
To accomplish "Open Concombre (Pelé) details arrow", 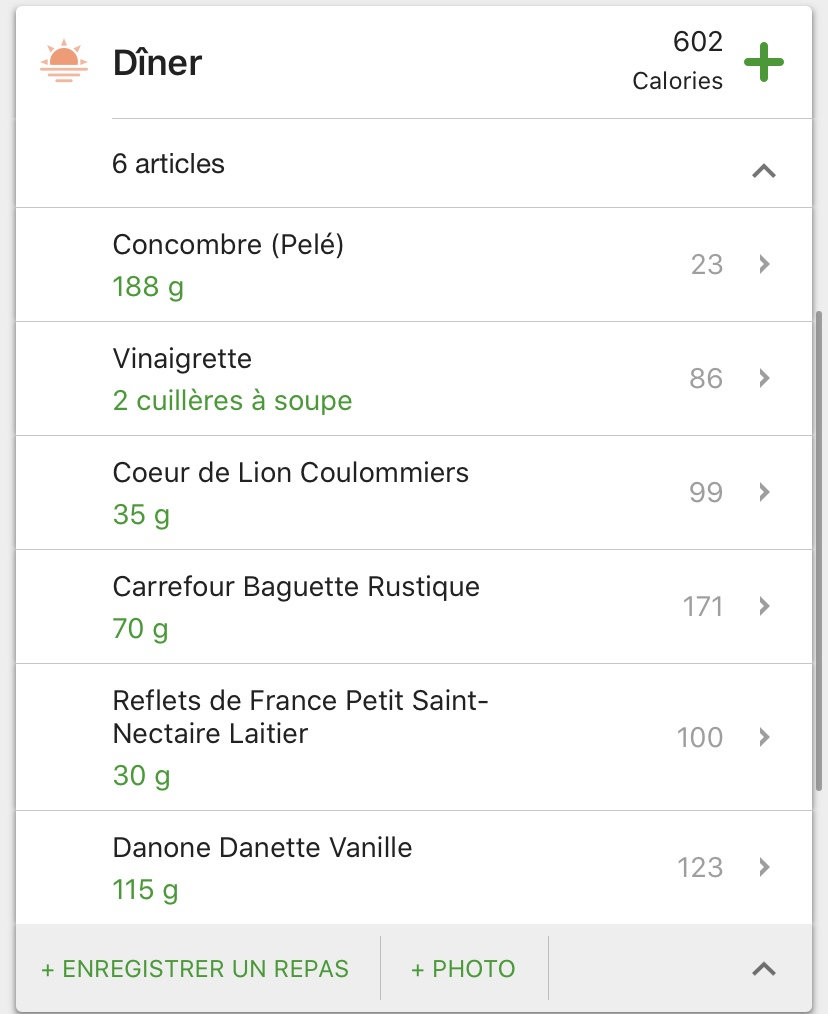I will click(764, 264).
